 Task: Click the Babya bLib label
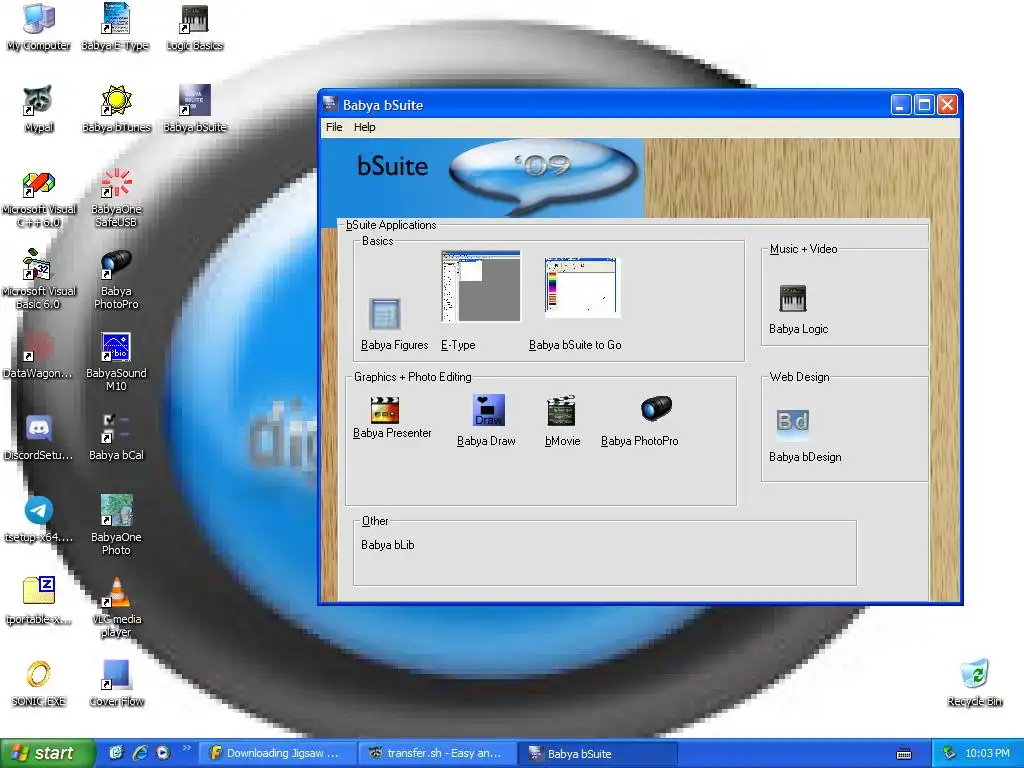pyautogui.click(x=387, y=545)
